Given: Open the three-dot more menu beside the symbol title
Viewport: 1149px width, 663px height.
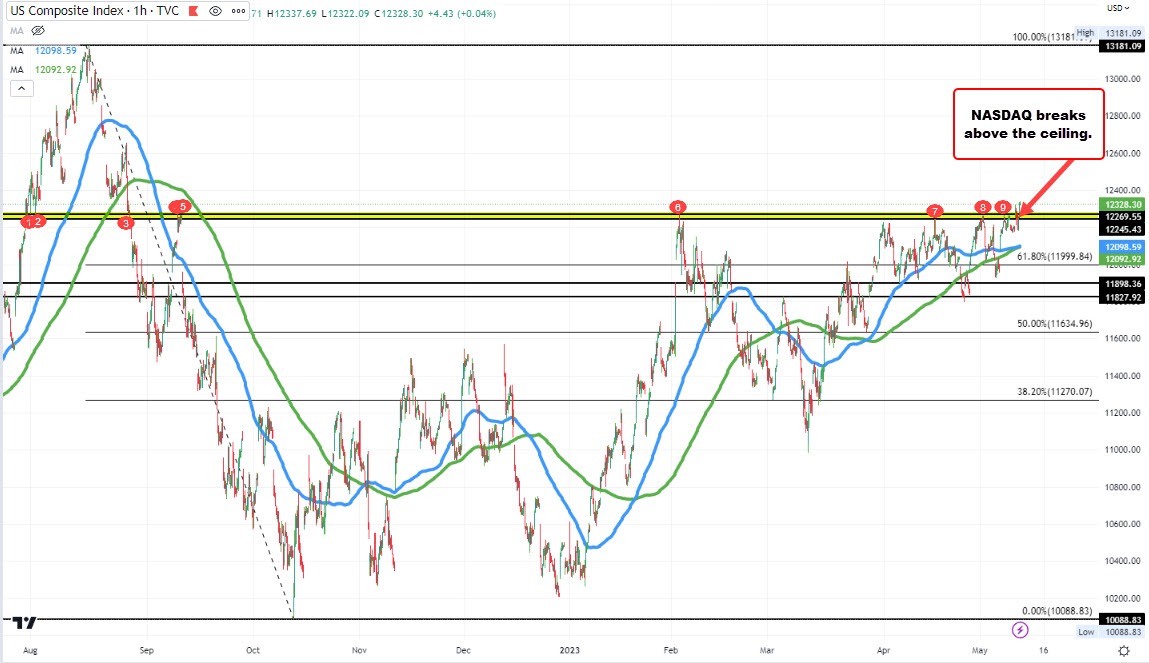Looking at the screenshot, I should [x=238, y=11].
